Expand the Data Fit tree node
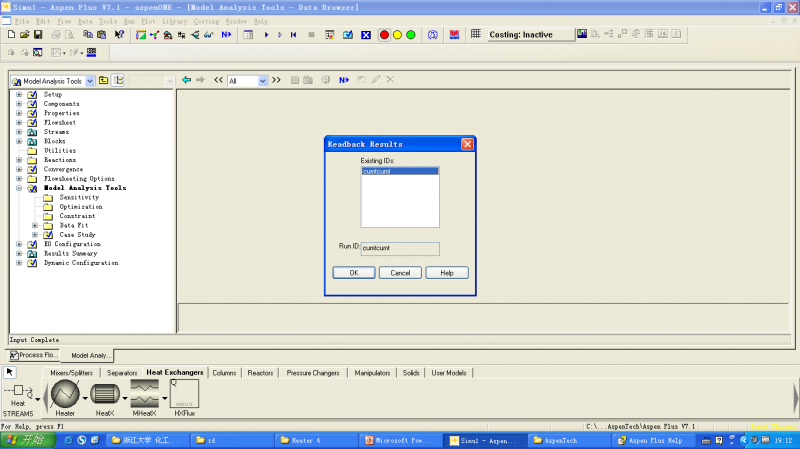The image size is (800, 449). click(35, 225)
